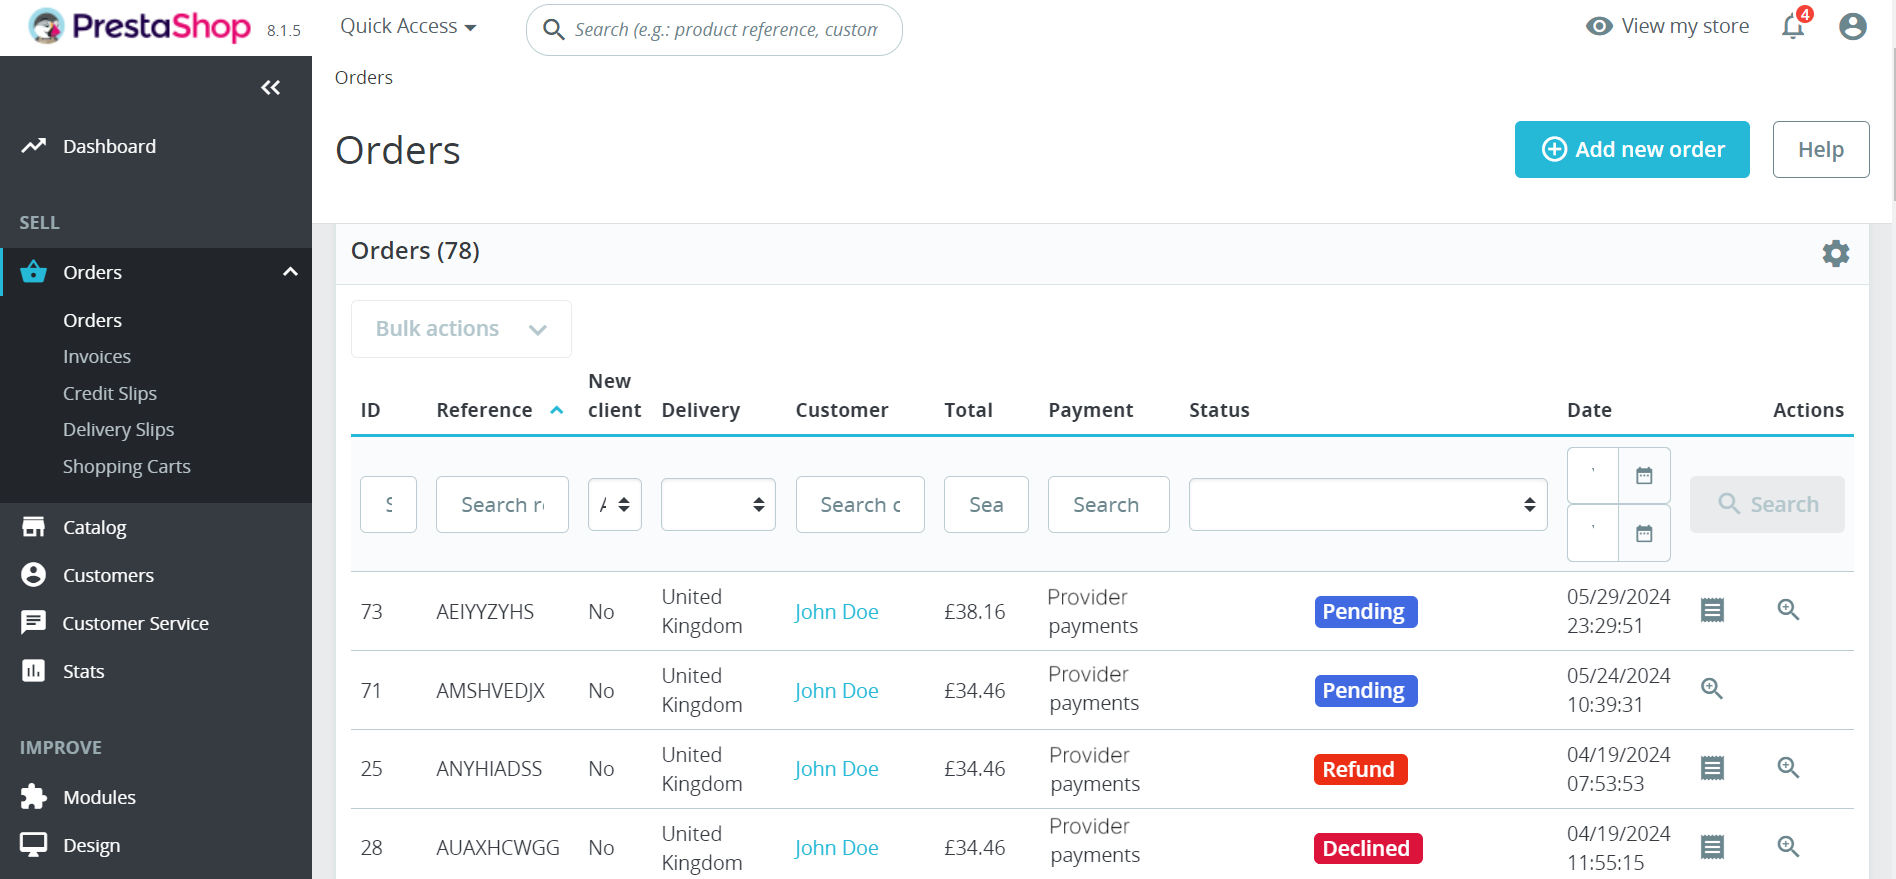
Task: View order 71 with magnifier icon
Action: (x=1712, y=689)
